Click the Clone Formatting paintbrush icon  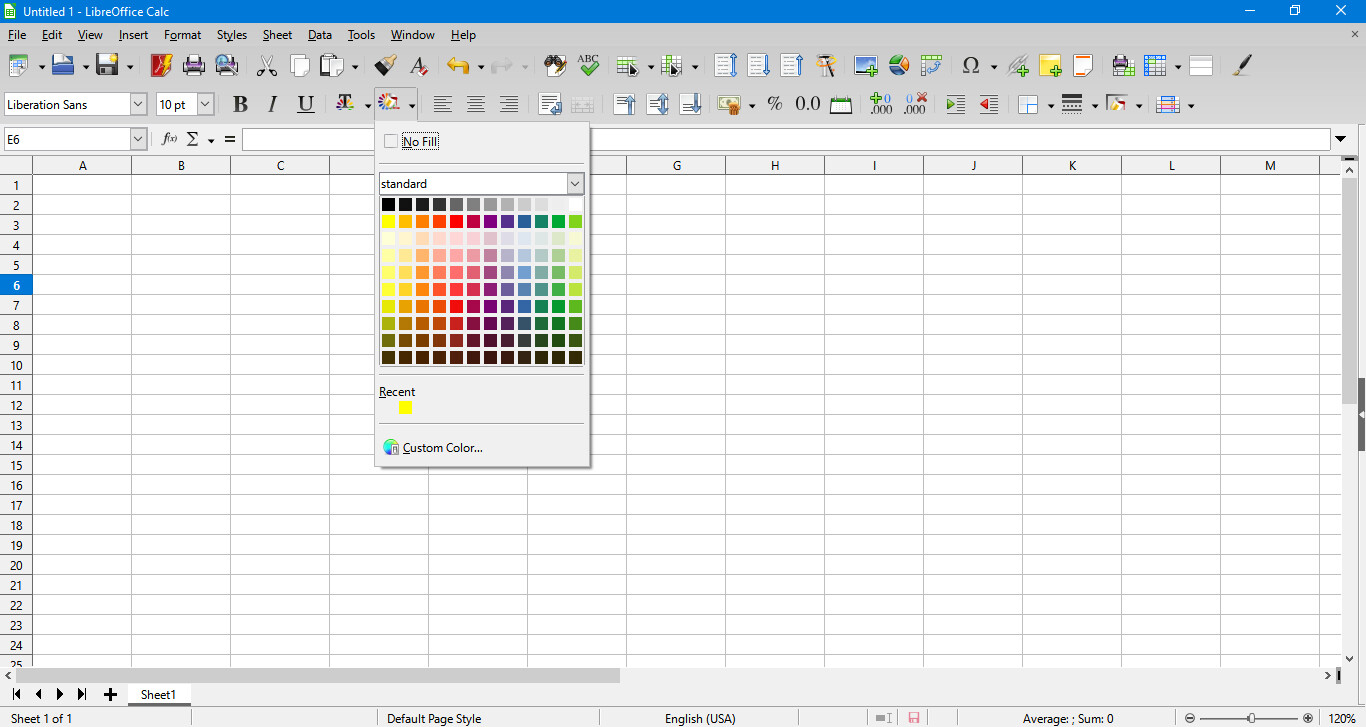[x=386, y=66]
